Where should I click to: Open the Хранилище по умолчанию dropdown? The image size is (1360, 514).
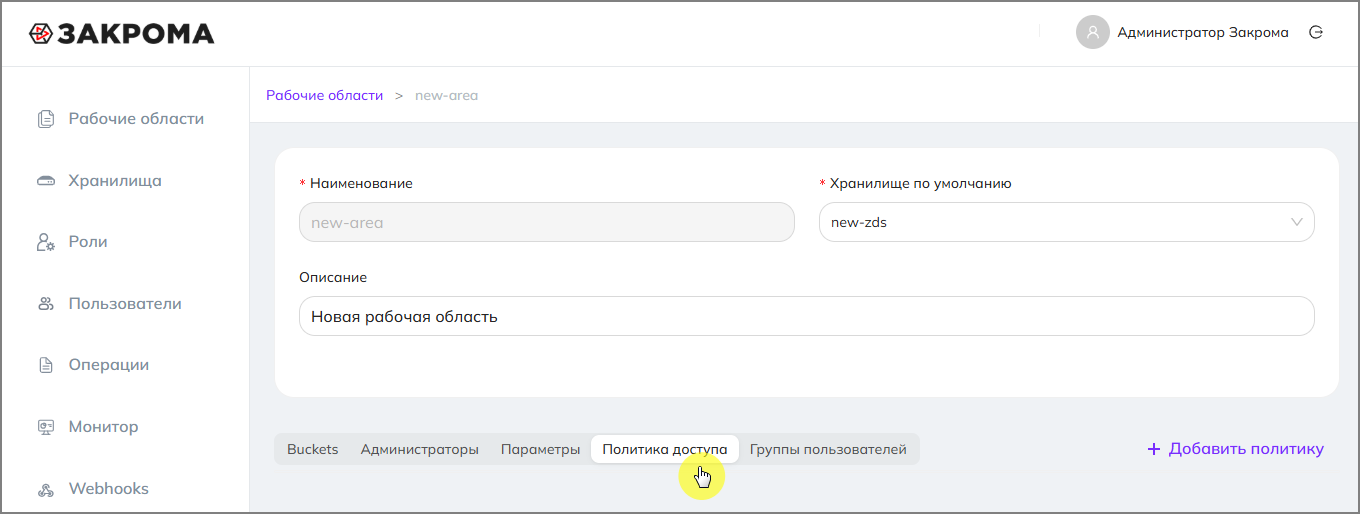pyautogui.click(x=1066, y=222)
